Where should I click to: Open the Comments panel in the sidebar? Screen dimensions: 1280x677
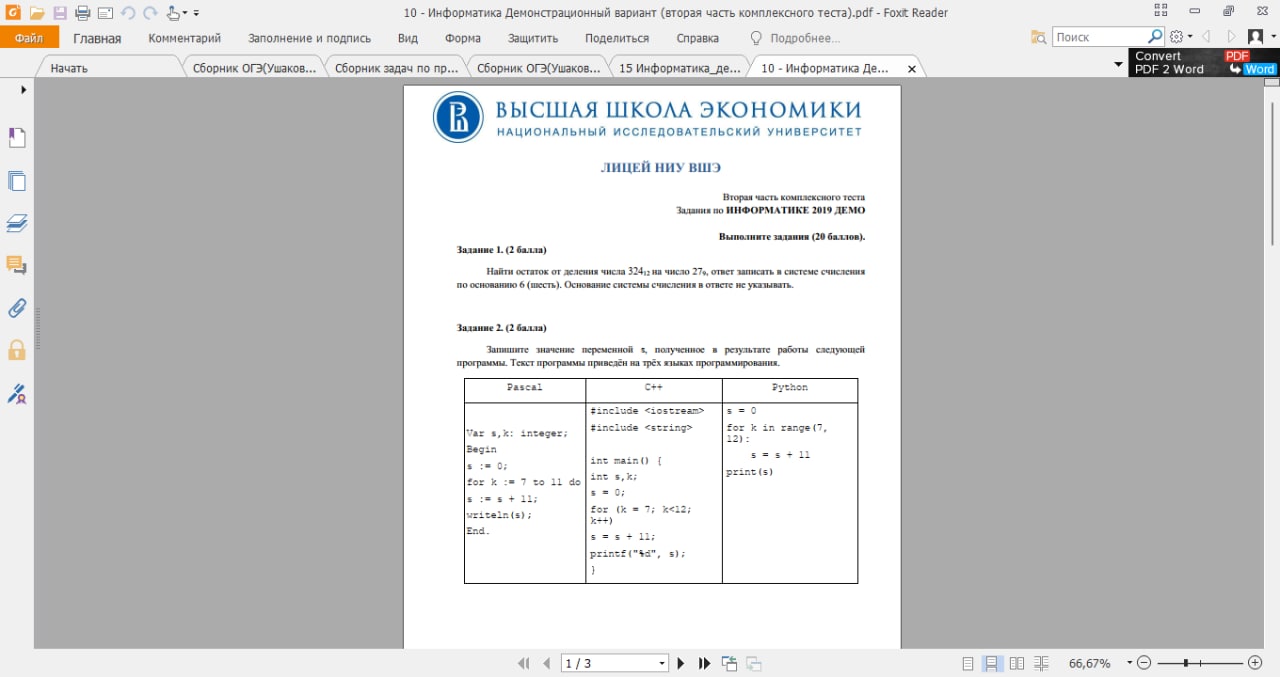pos(17,265)
